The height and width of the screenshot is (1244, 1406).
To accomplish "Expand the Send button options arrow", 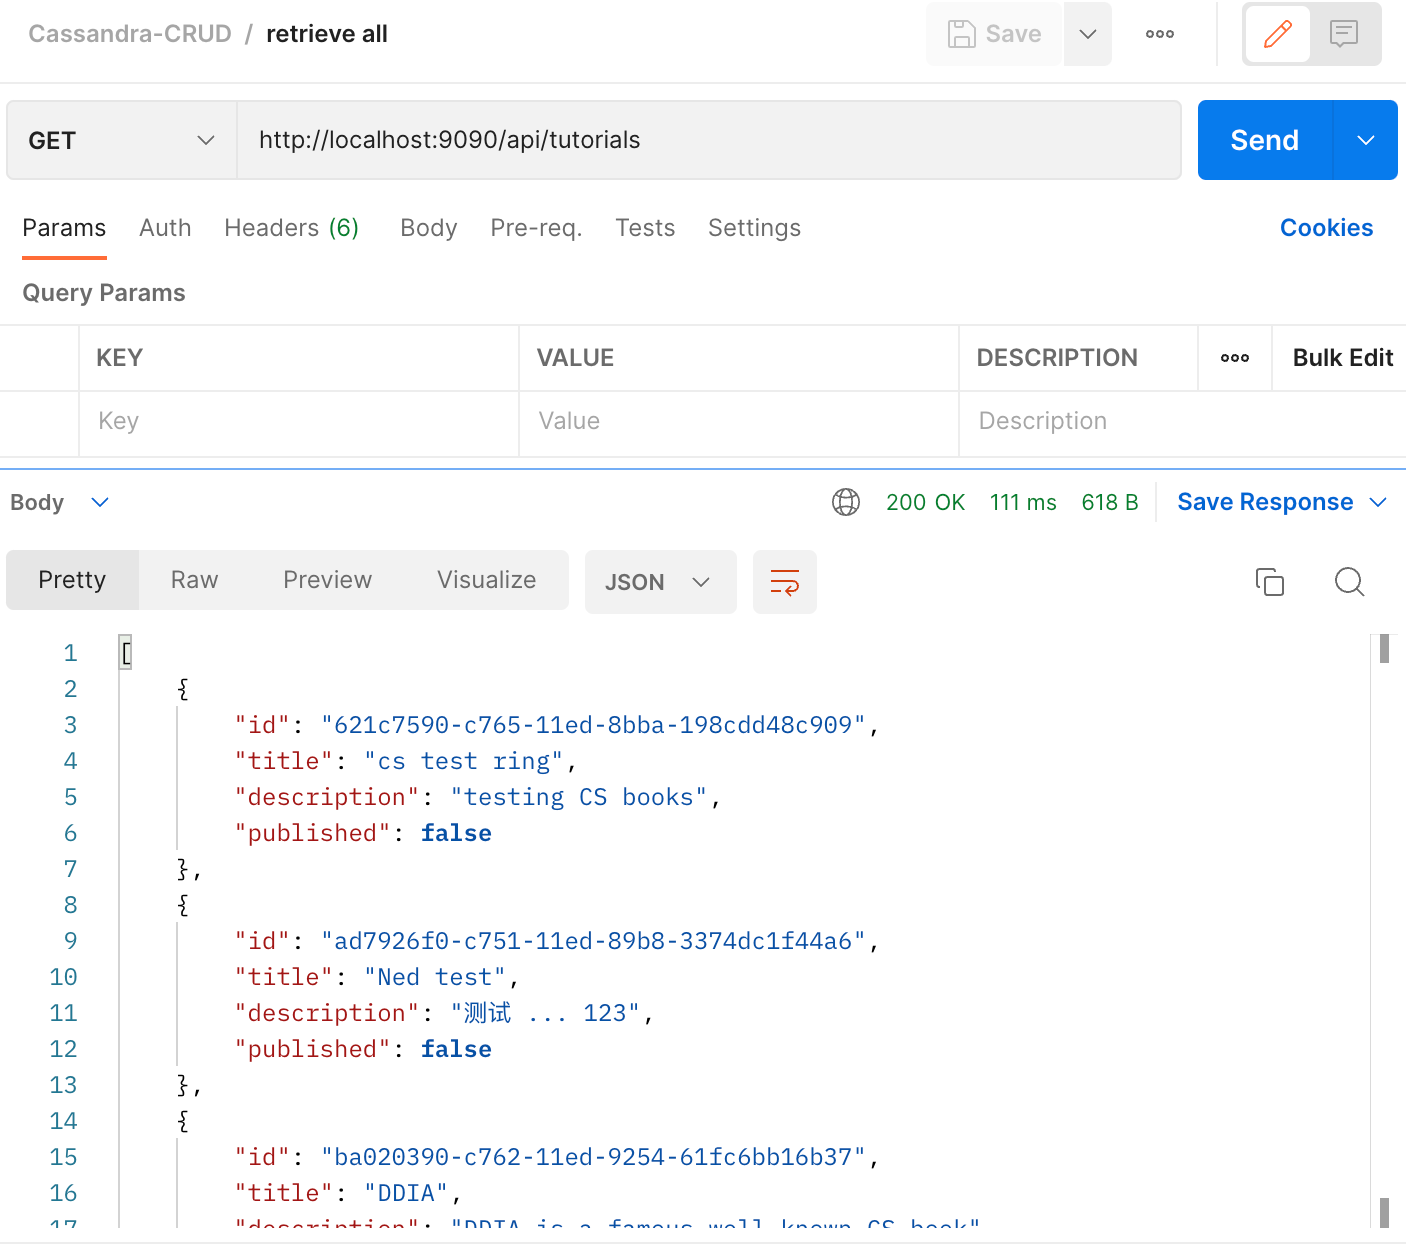I will [1366, 140].
